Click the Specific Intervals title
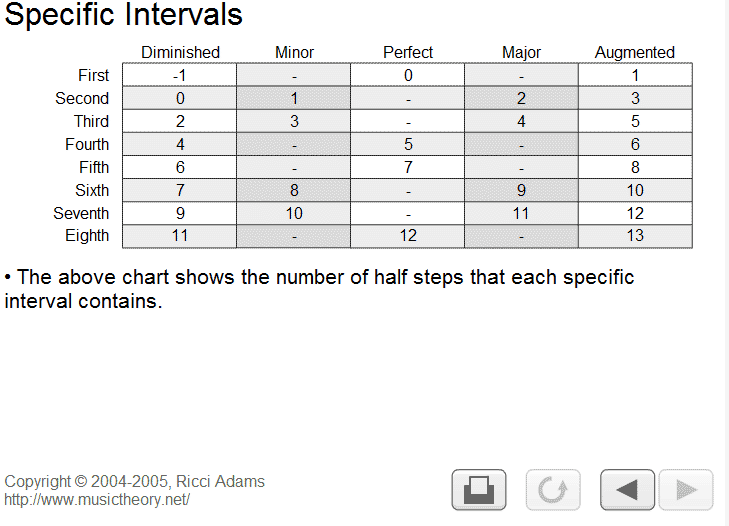Screen dimensions: 729x526 pyautogui.click(x=124, y=15)
